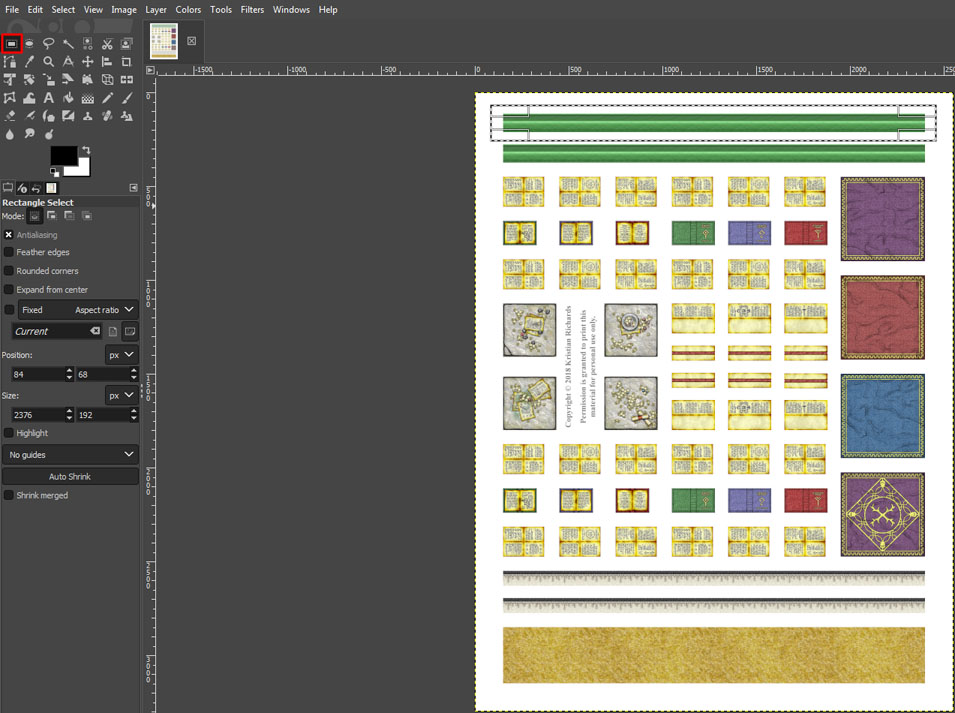
Task: Clear the Current aspect ratio field
Action: [95, 331]
